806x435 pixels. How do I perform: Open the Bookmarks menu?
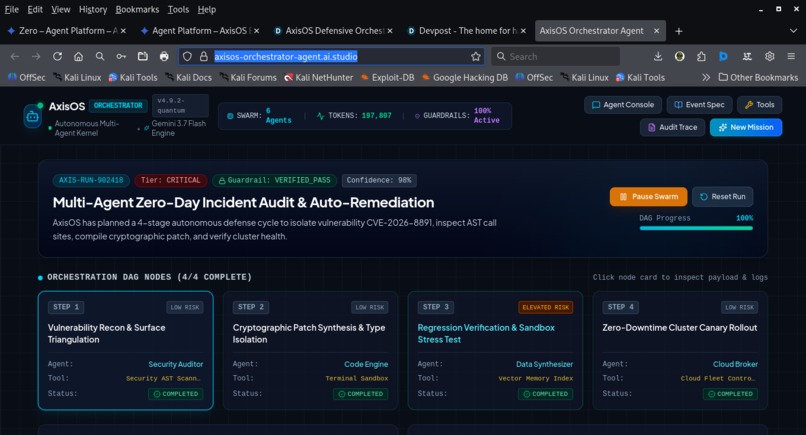tap(137, 9)
